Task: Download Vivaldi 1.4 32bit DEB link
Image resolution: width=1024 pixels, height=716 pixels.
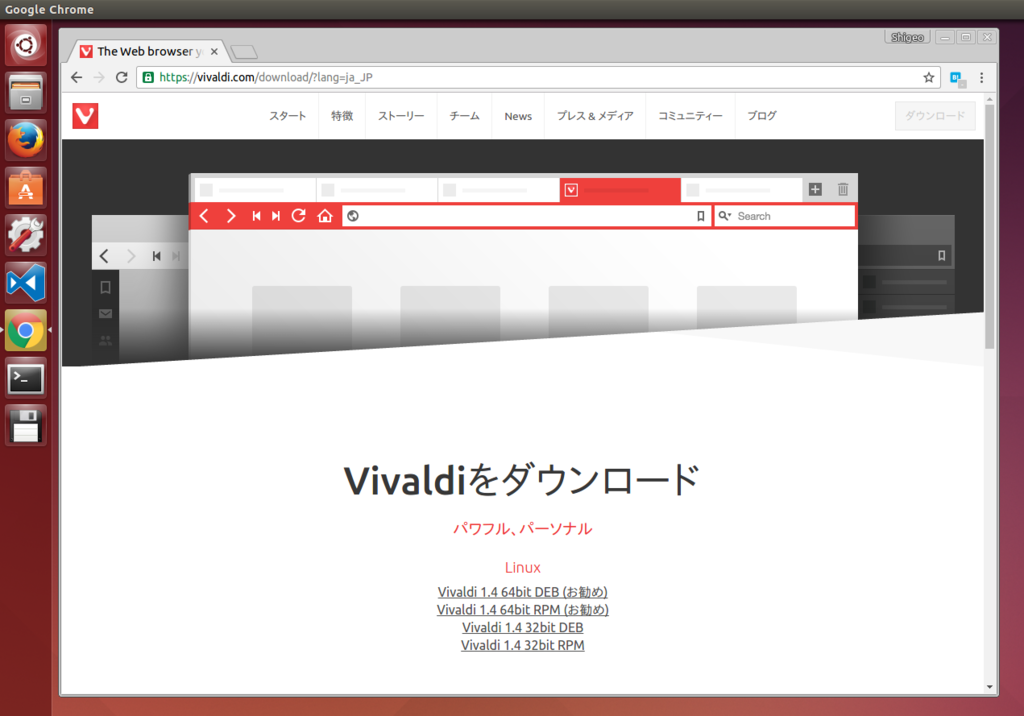Action: coord(522,627)
